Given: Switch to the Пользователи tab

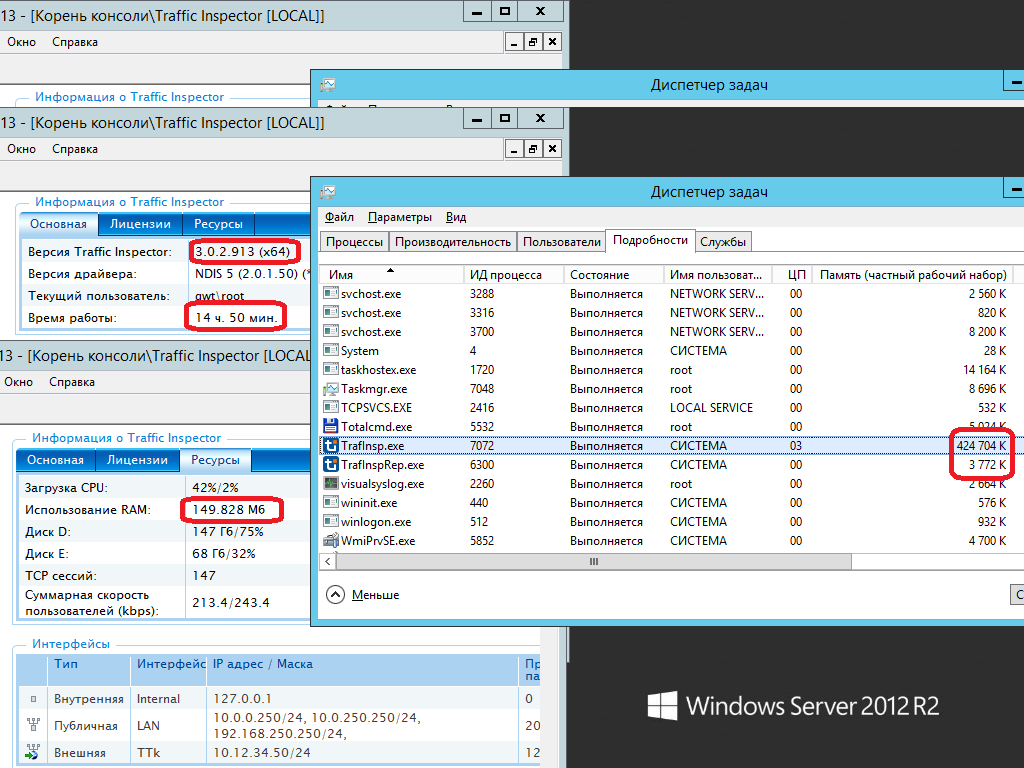Looking at the screenshot, I should [562, 242].
